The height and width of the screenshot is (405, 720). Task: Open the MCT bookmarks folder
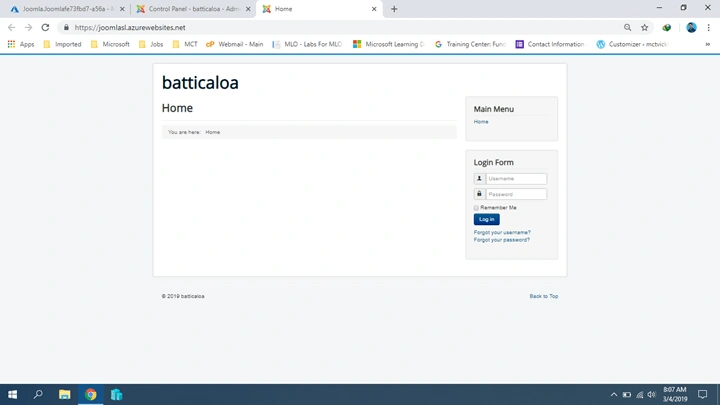pos(185,44)
